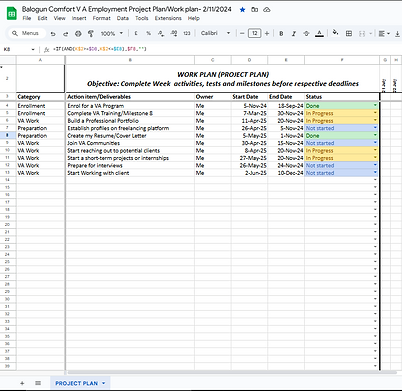Click the horizontal scrollbar at bottom
The width and height of the screenshot is (402, 391).
pos(232,373)
